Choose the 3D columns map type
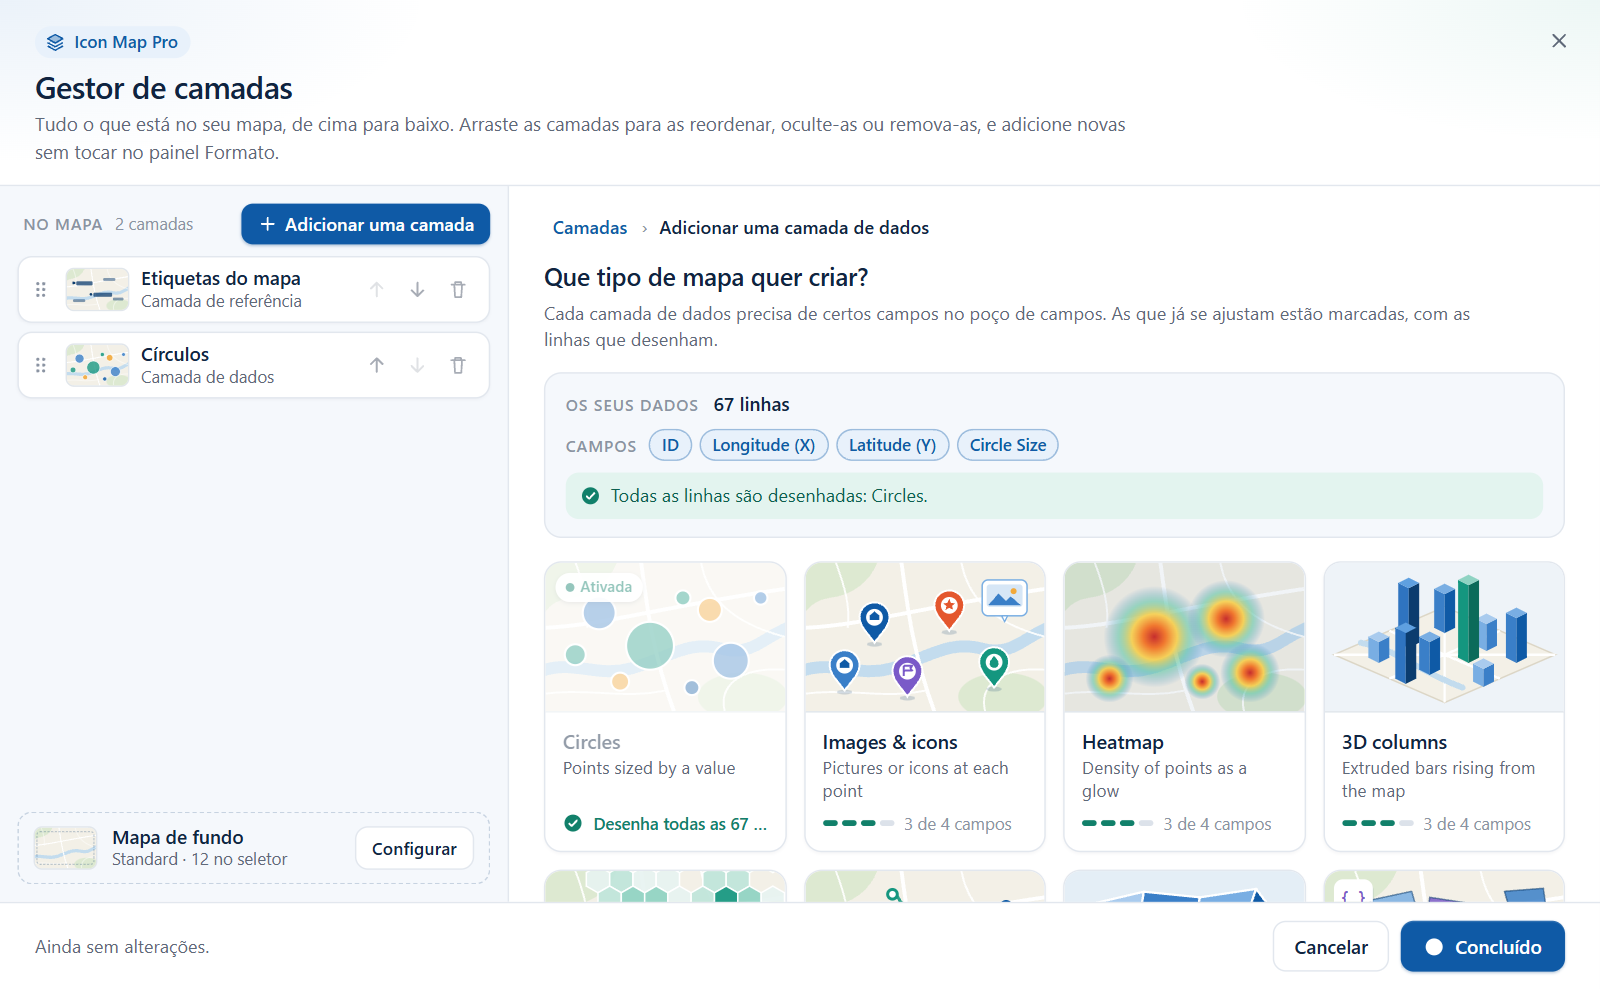 pos(1444,706)
